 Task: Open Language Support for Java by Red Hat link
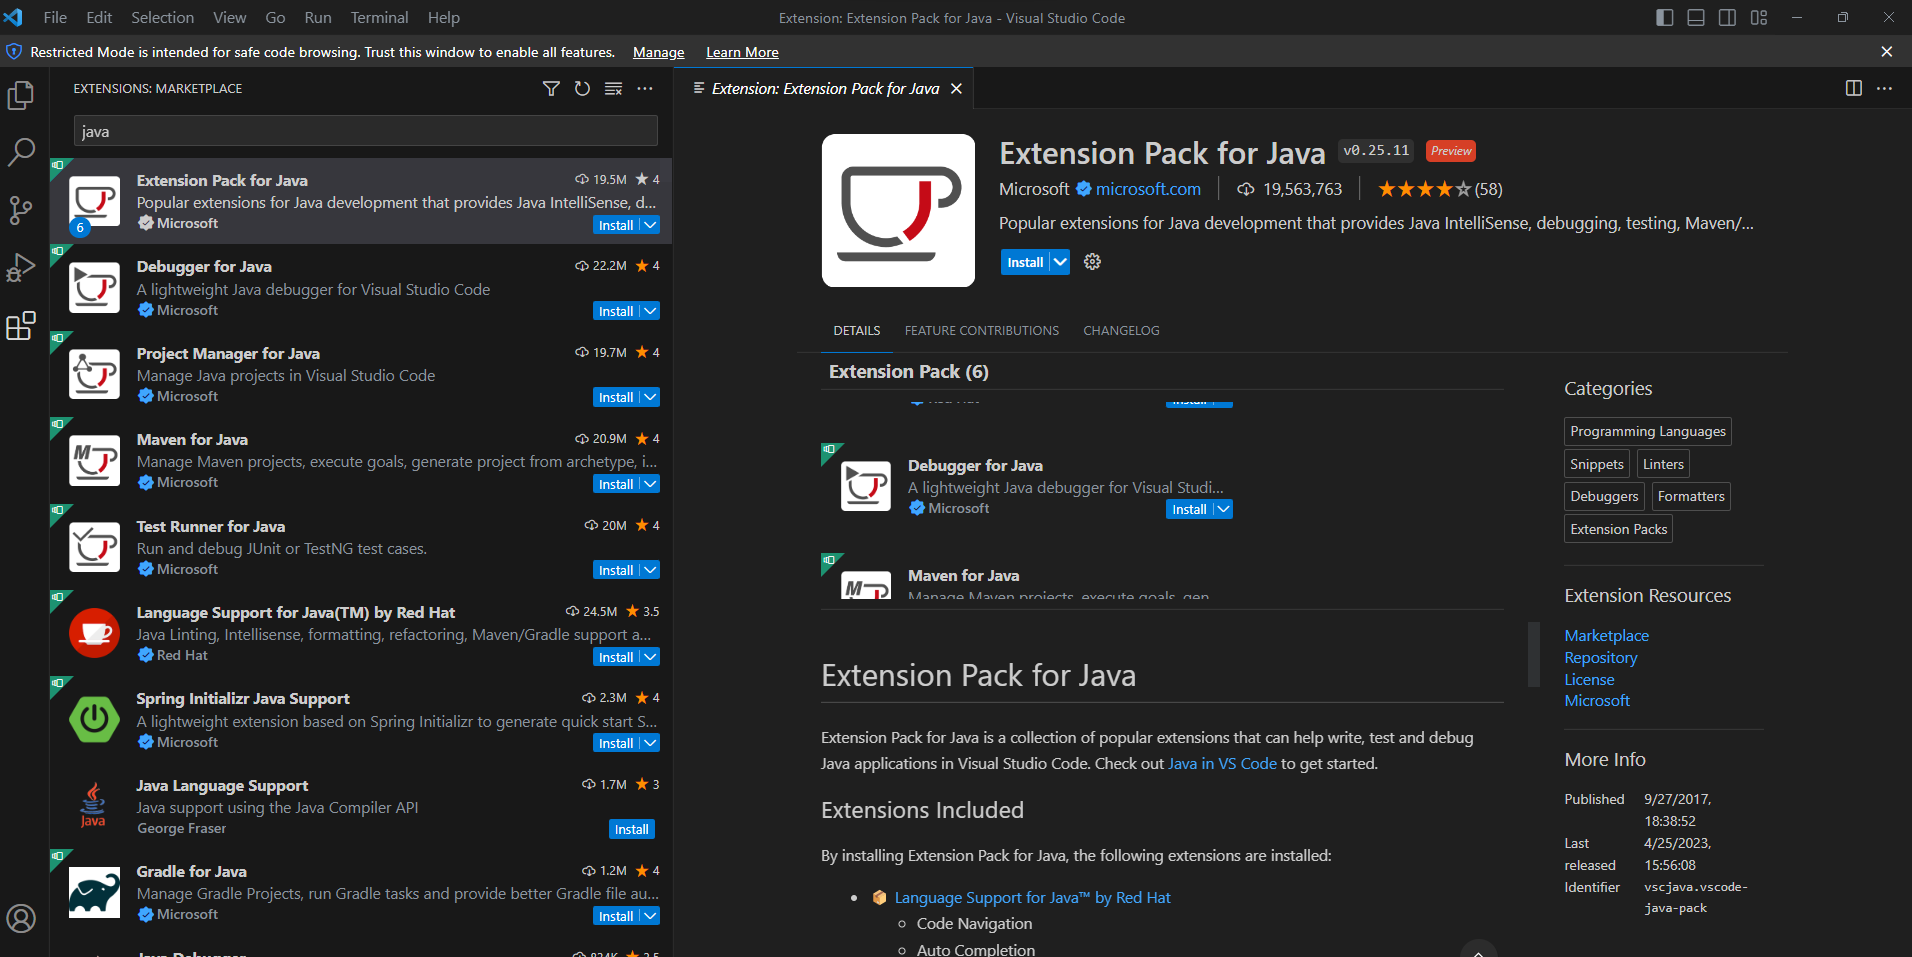click(x=1032, y=898)
